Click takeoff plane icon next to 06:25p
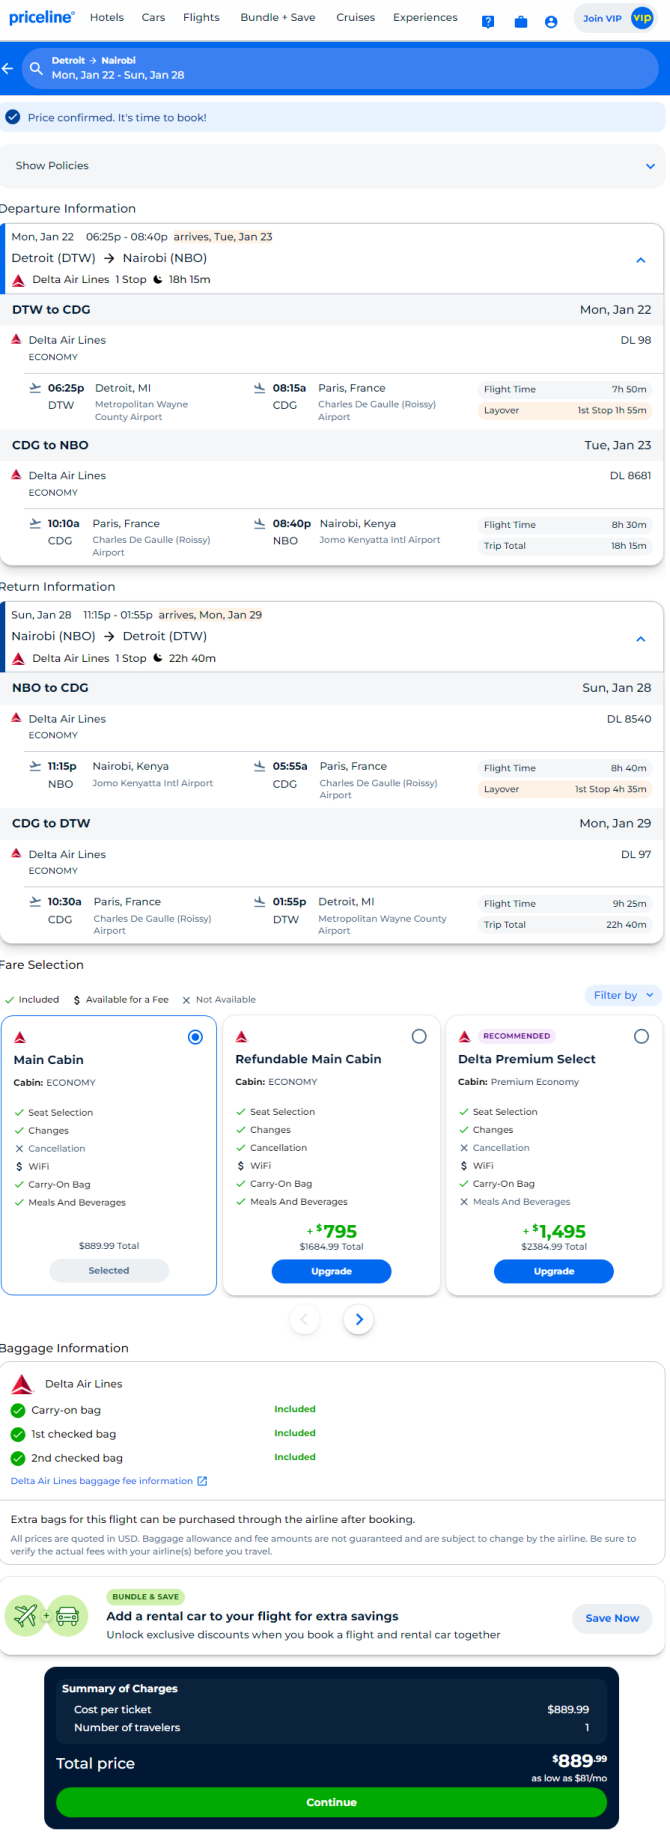 (x=36, y=388)
